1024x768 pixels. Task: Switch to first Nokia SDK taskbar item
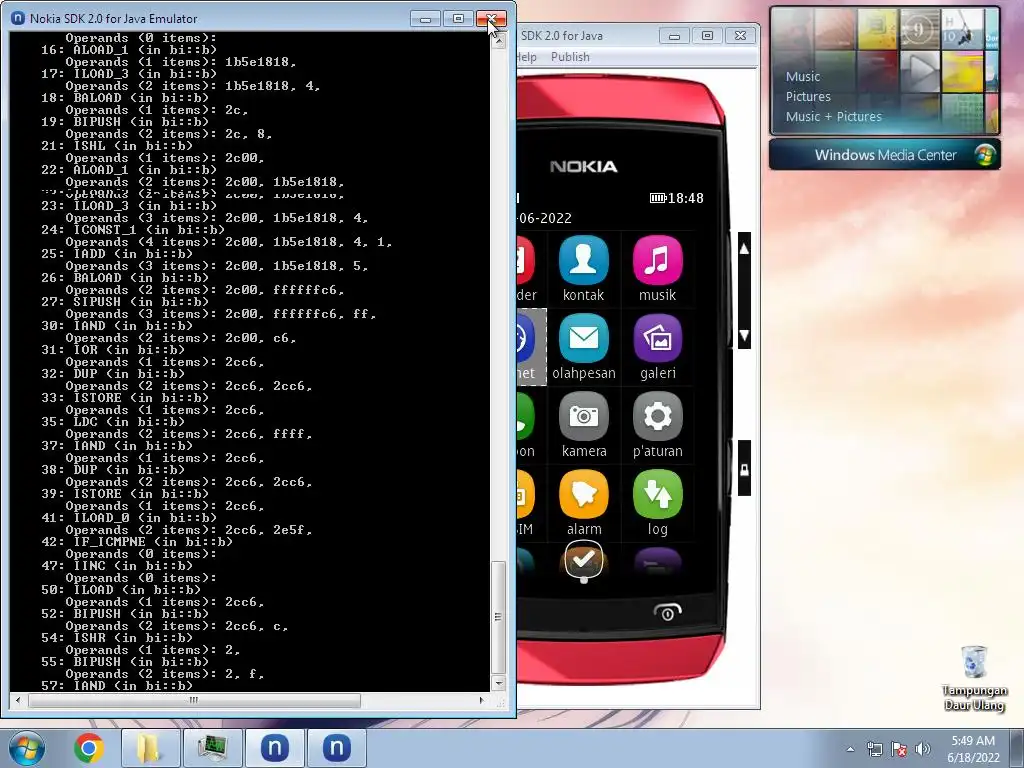[x=275, y=748]
